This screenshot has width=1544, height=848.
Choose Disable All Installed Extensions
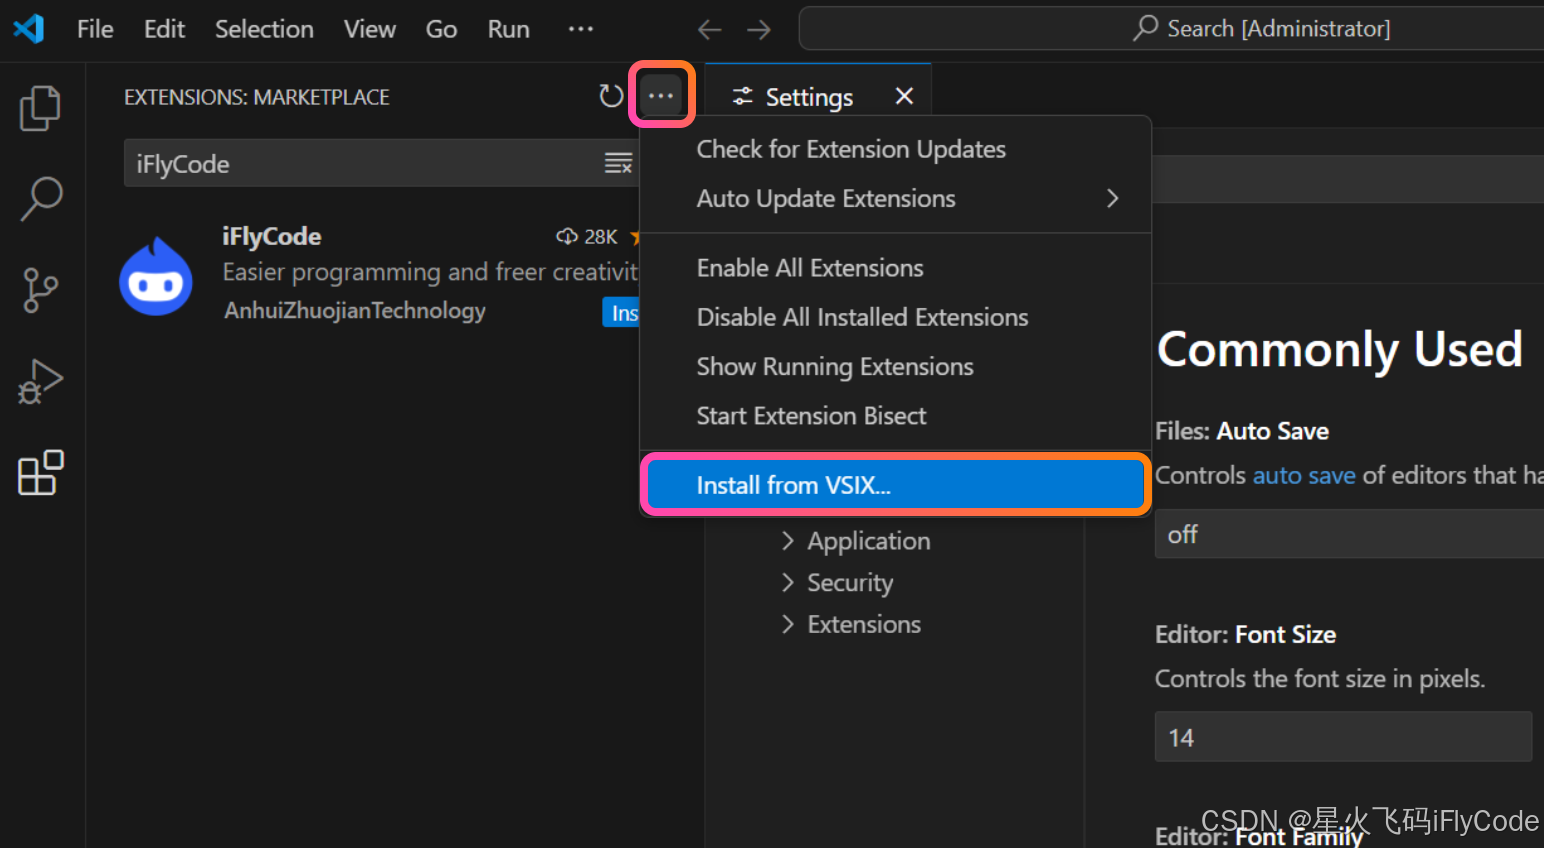[x=895, y=317]
